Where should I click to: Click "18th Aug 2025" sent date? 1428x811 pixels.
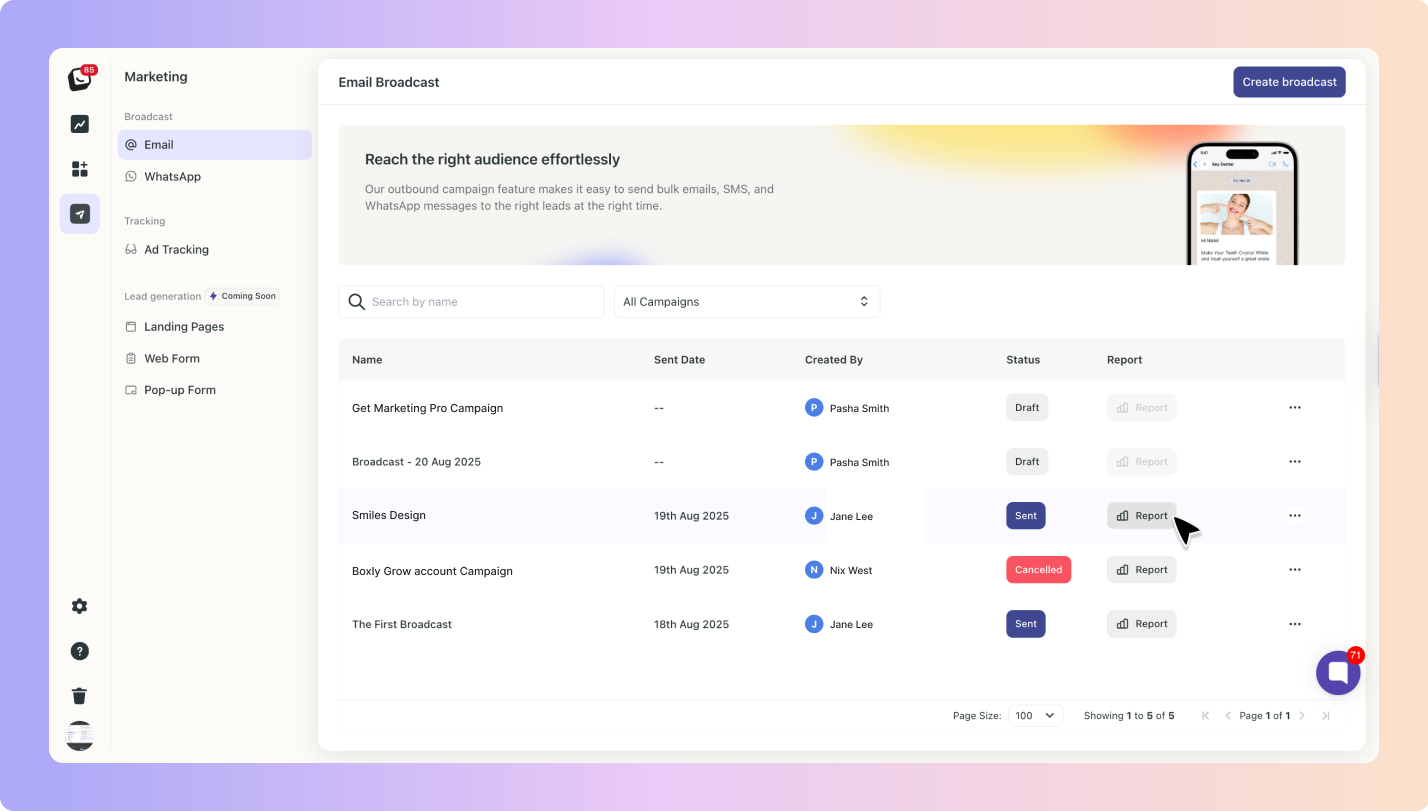click(x=691, y=624)
